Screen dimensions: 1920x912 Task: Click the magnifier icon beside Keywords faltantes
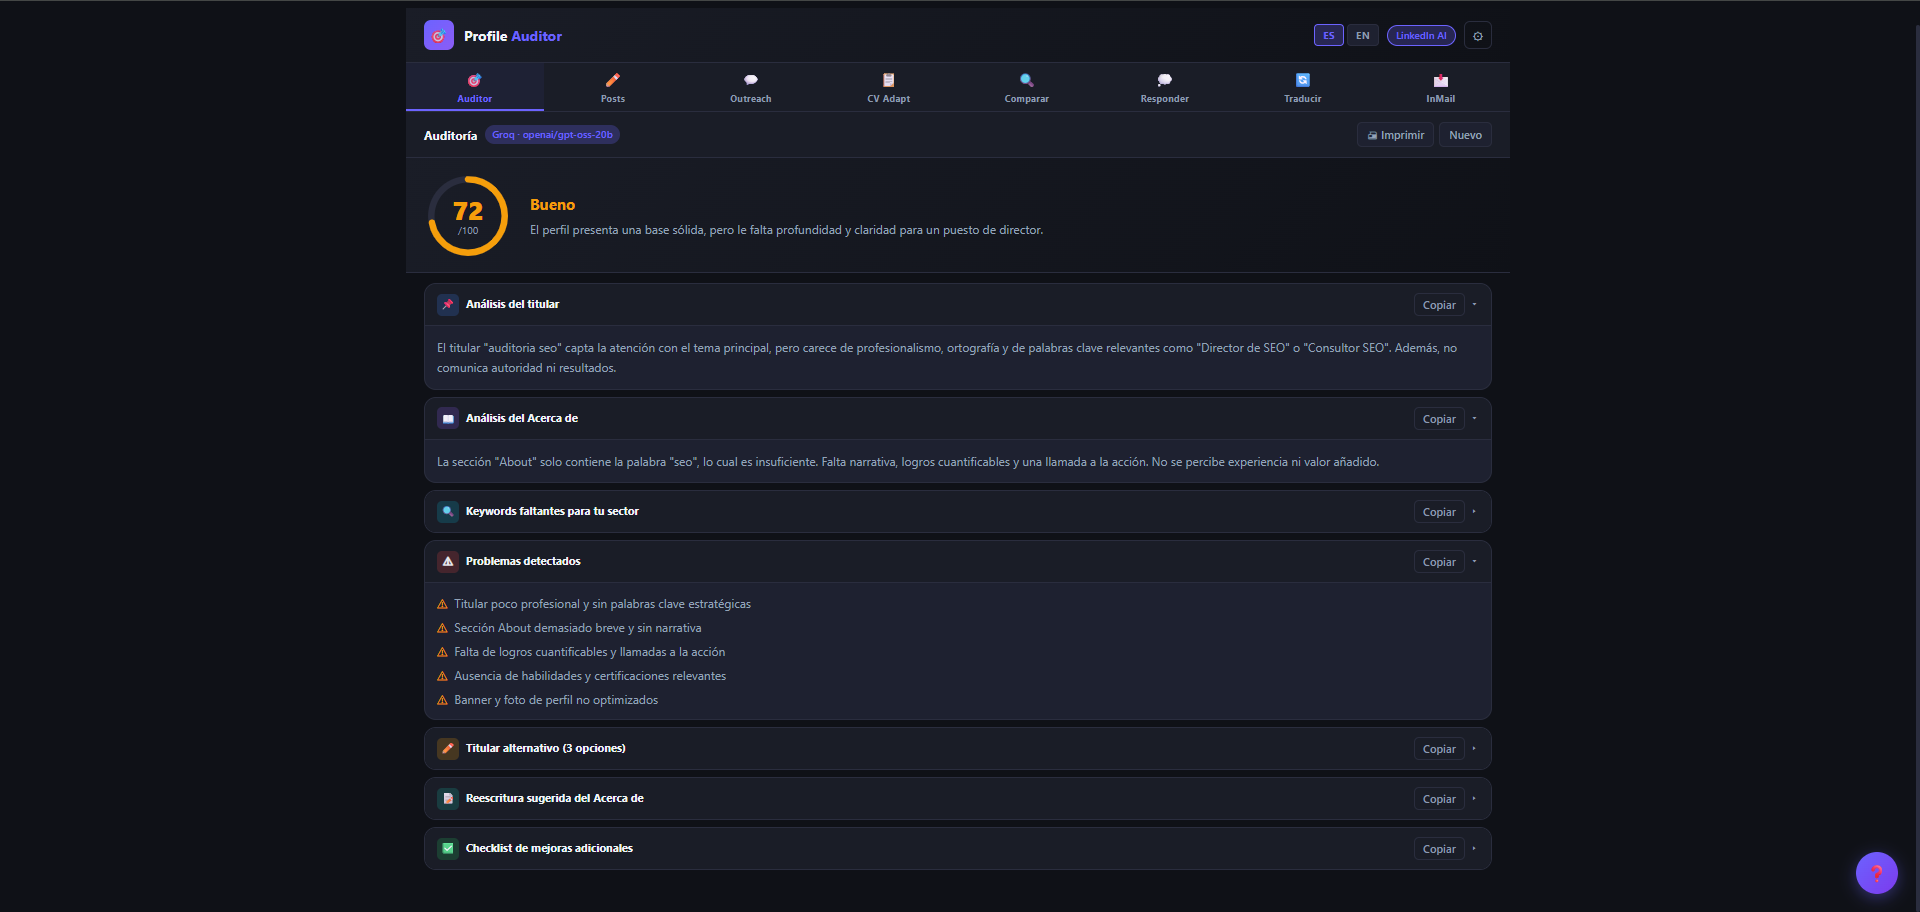pos(448,512)
